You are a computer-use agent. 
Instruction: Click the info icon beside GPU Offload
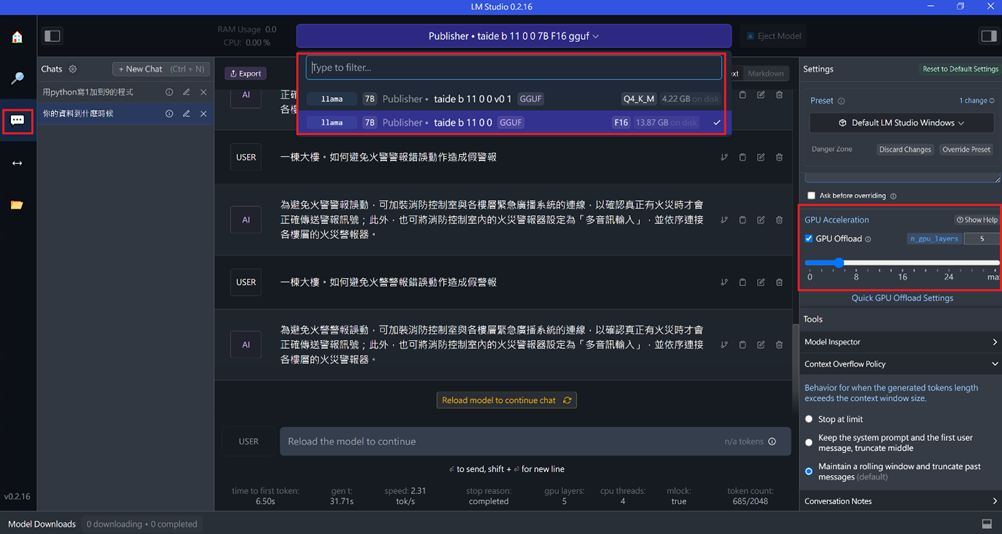[868, 239]
